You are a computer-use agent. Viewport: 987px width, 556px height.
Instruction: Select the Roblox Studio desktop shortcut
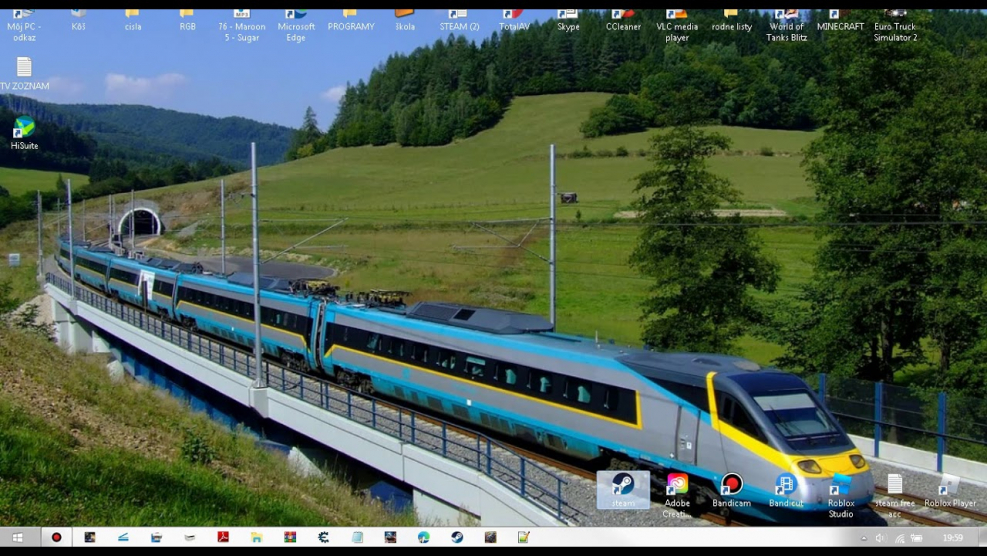point(840,496)
